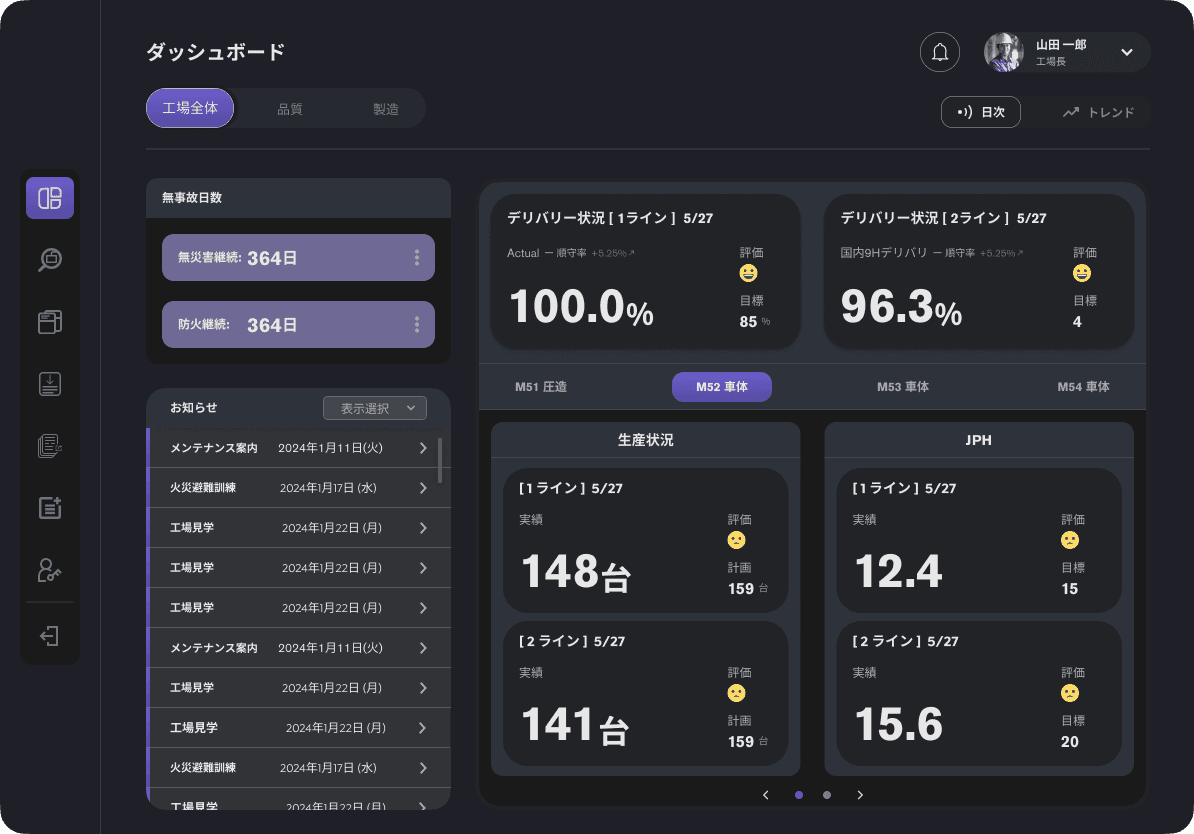This screenshot has height=834, width=1194.
Task: Open the 表示選択 display dropdown
Action: (374, 408)
